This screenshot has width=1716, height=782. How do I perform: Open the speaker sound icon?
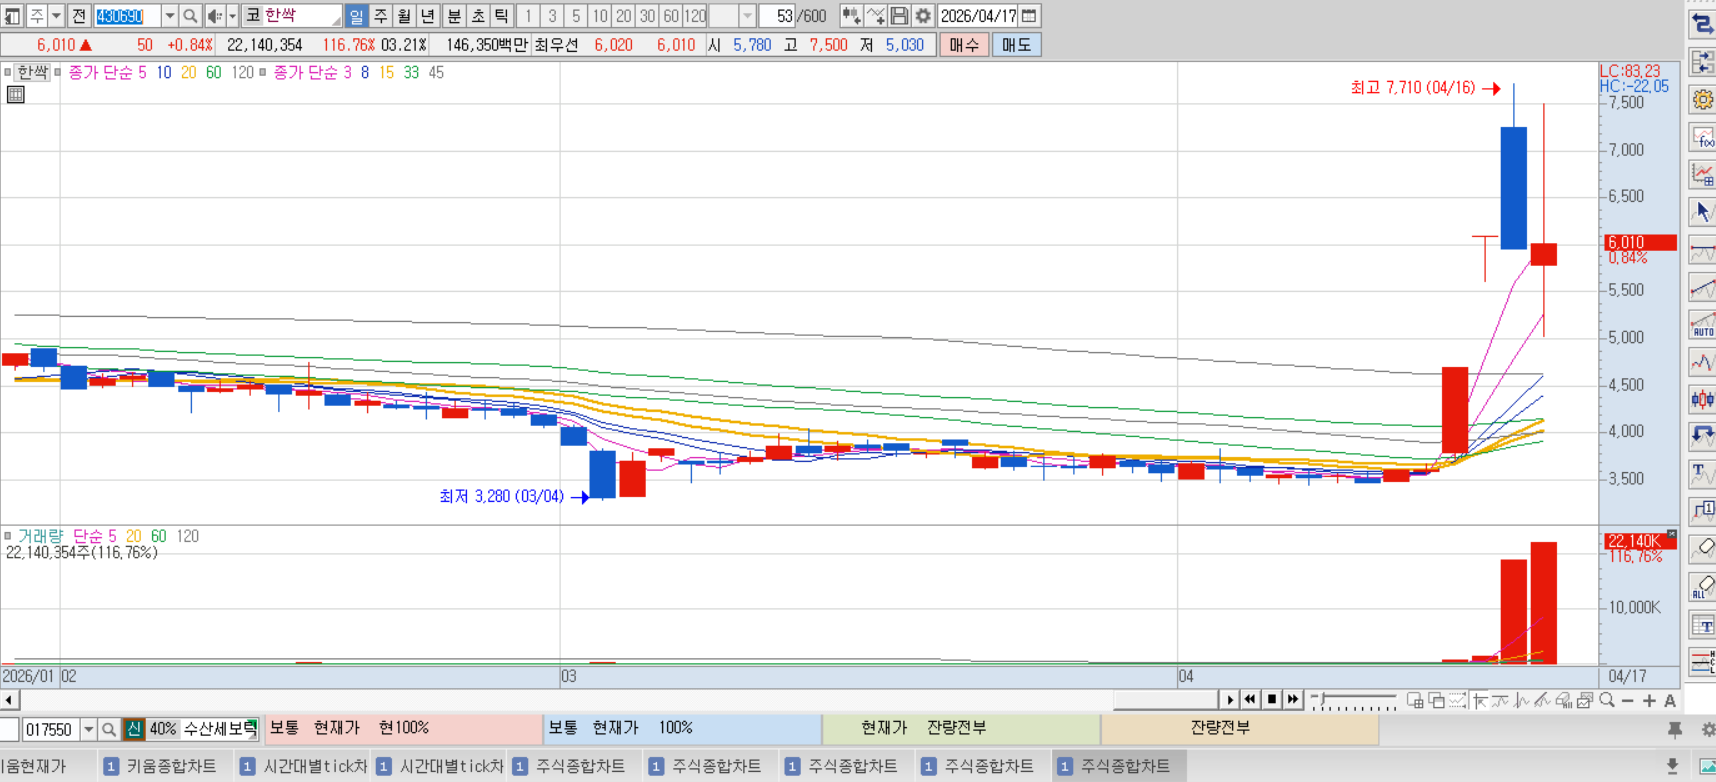click(x=215, y=16)
